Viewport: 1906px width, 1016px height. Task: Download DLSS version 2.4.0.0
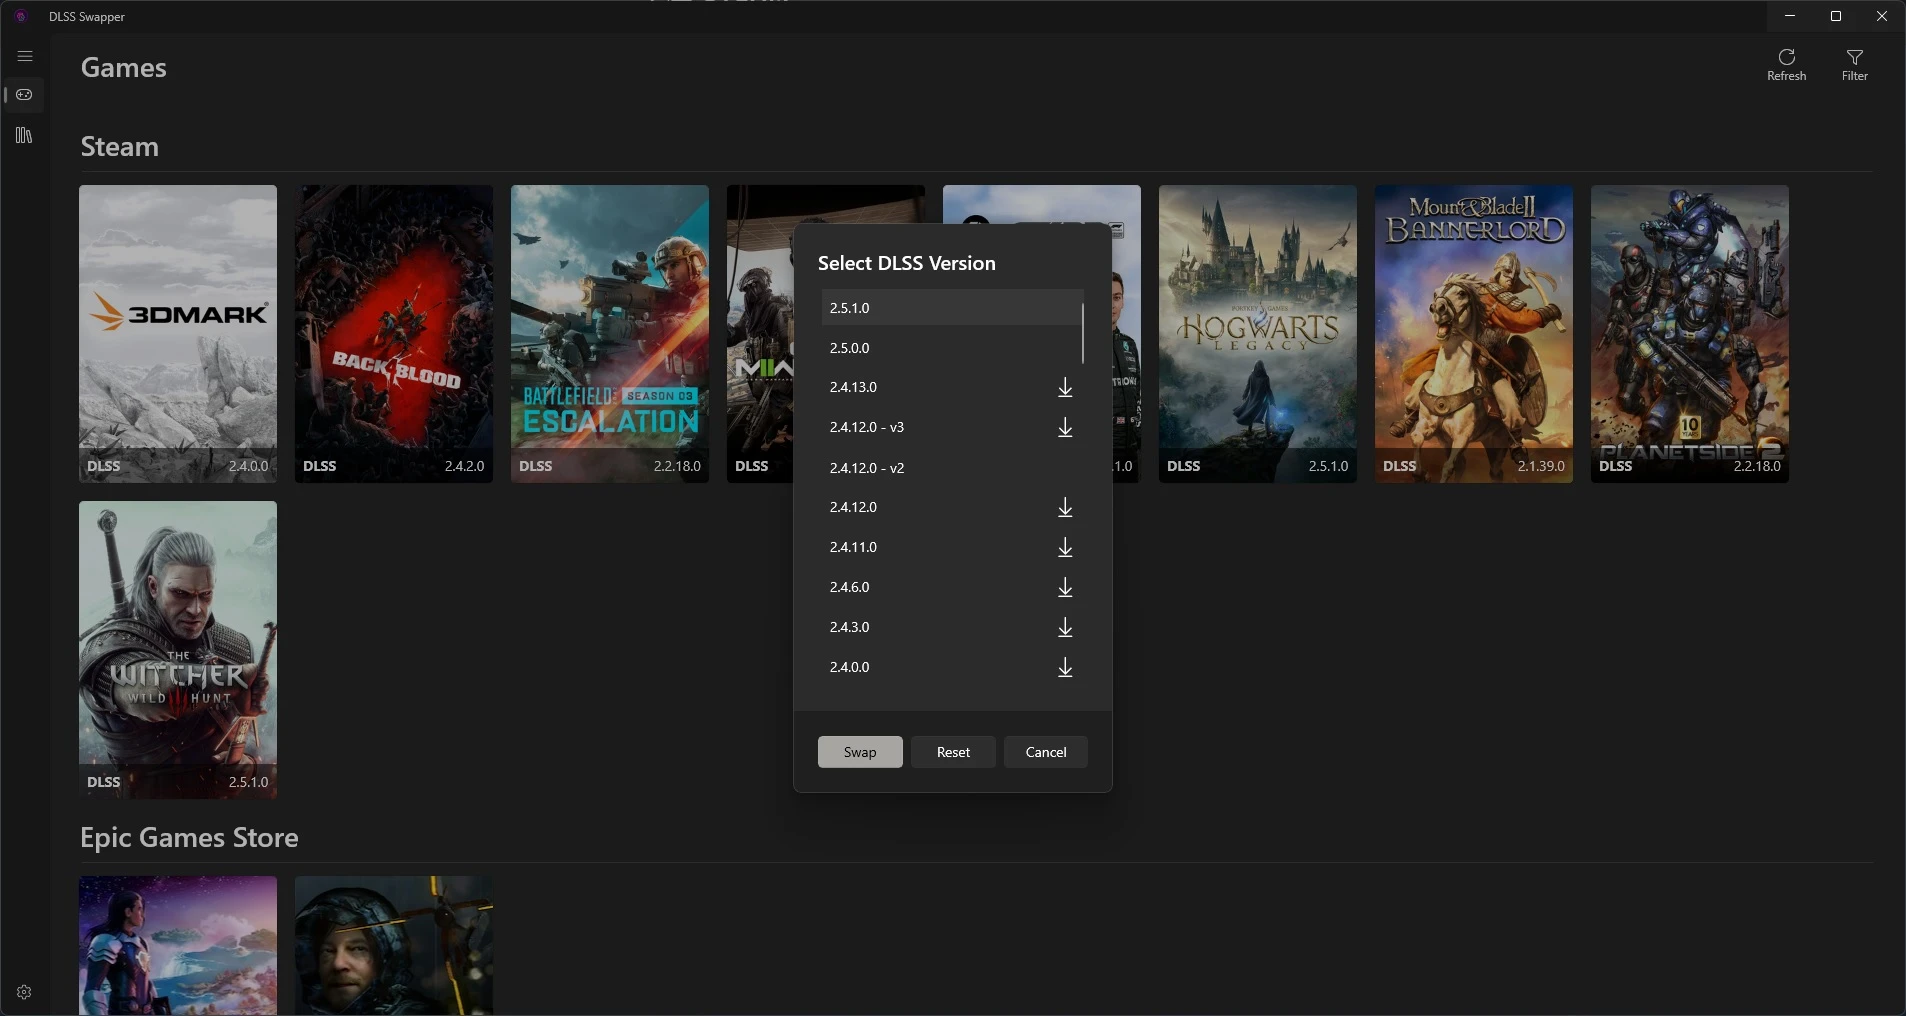1063,669
